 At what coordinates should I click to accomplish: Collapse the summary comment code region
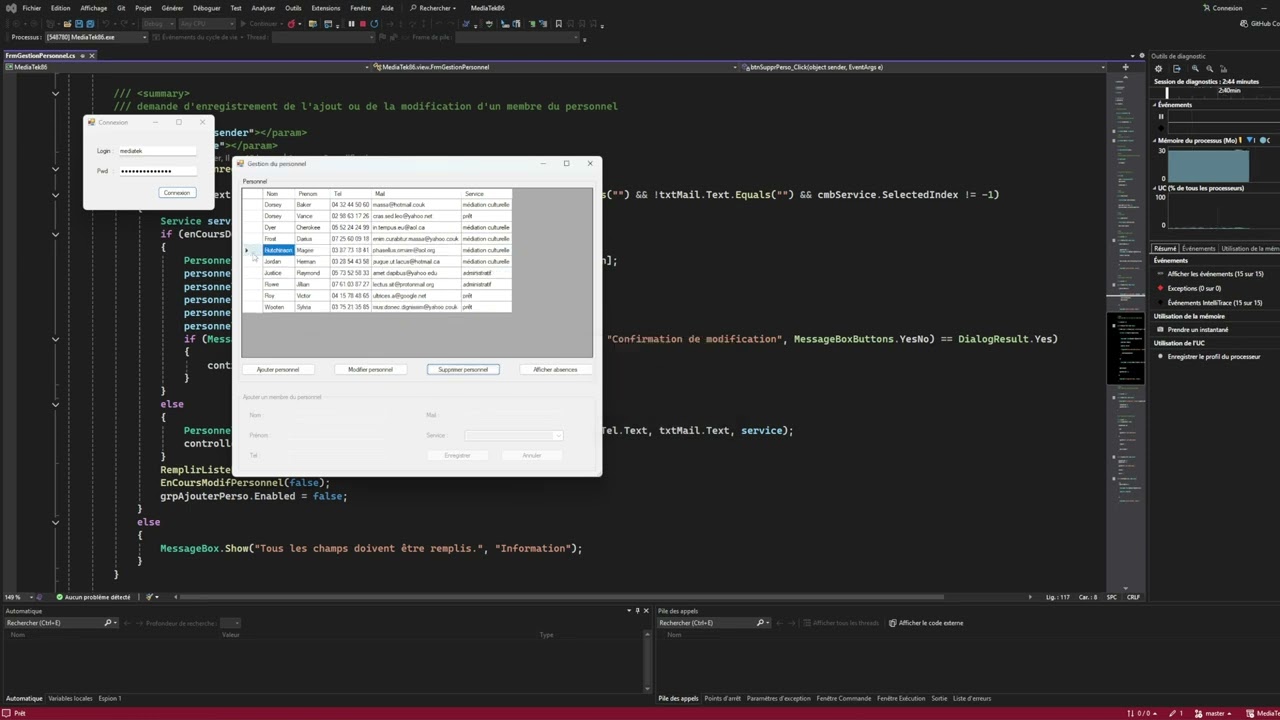coord(55,93)
